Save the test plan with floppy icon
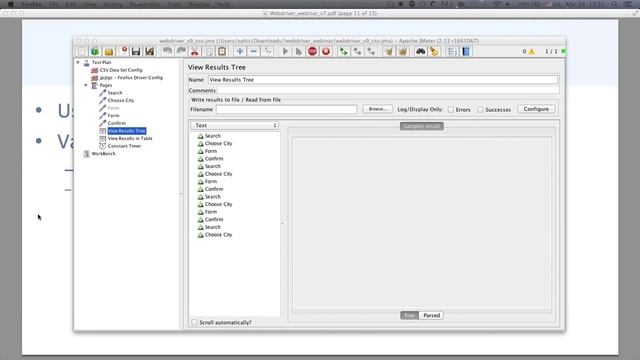 point(136,51)
